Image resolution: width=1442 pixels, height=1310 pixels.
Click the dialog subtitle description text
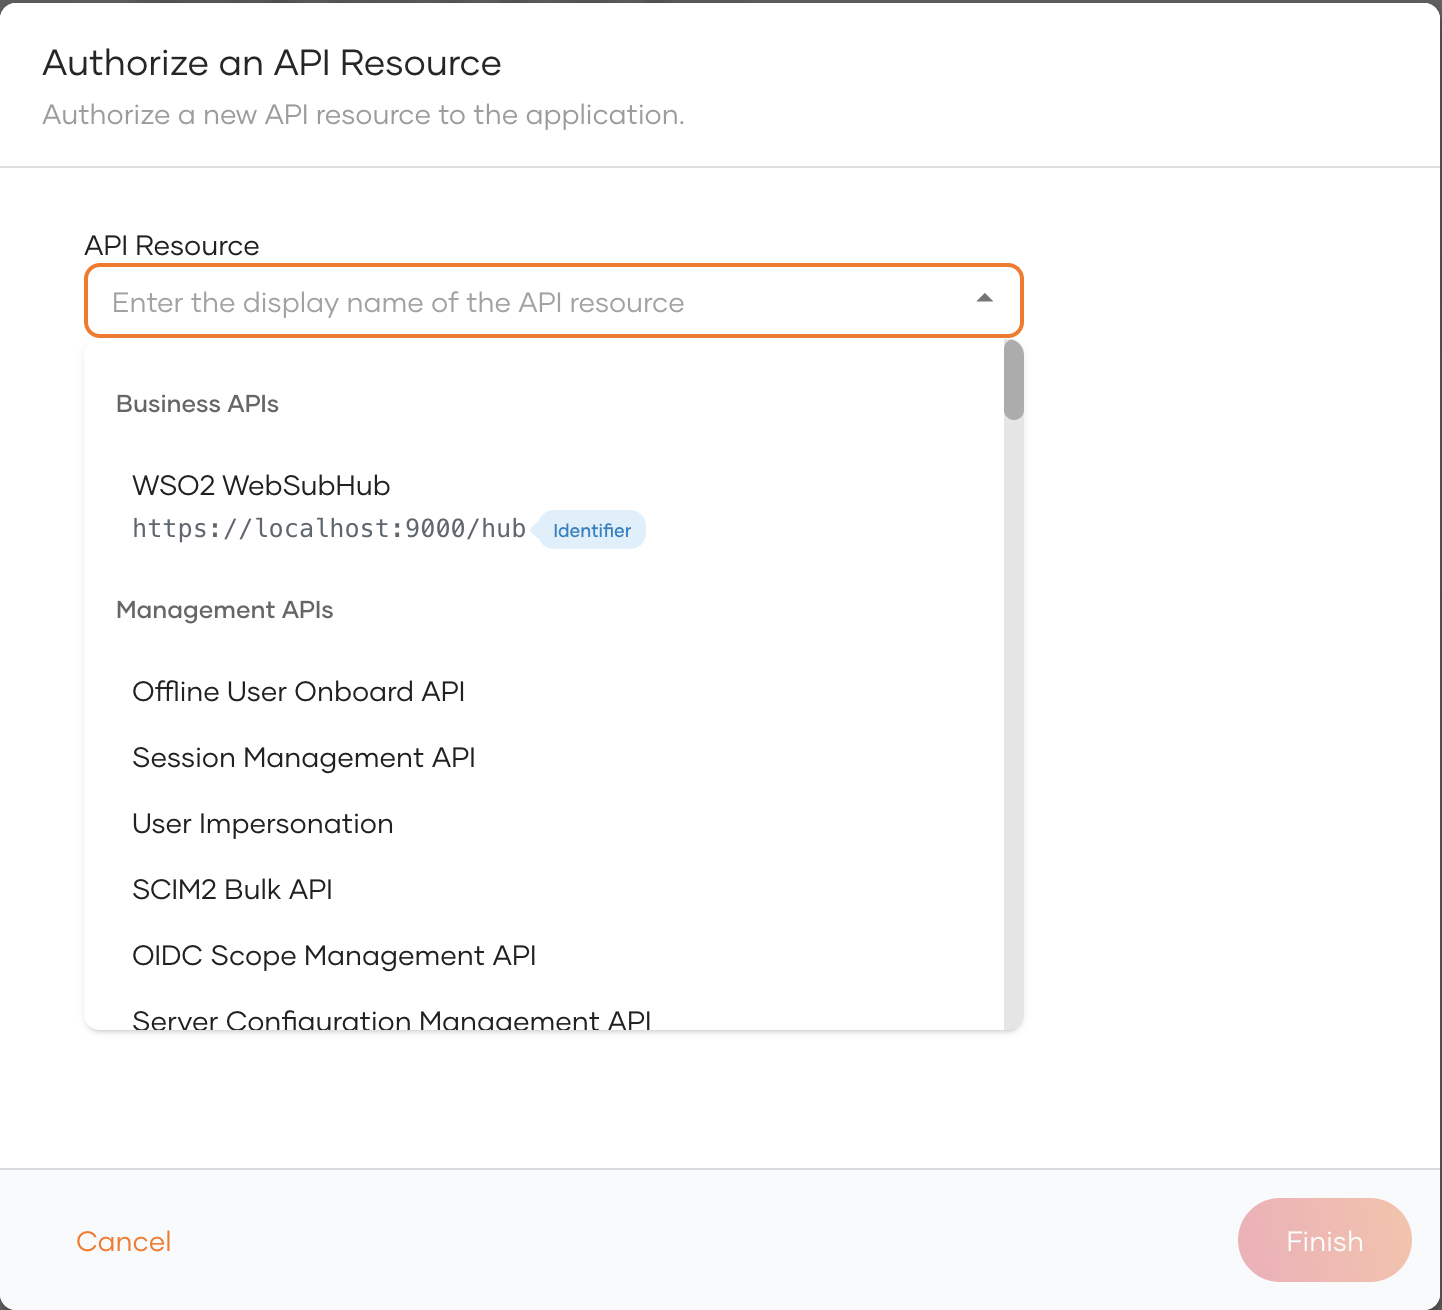tap(363, 115)
